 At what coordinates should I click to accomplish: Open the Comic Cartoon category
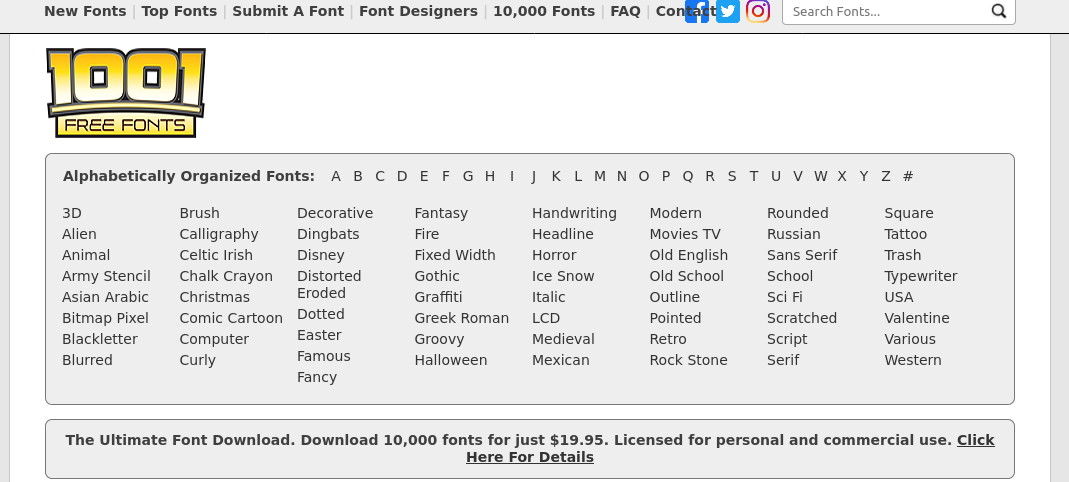(x=231, y=318)
